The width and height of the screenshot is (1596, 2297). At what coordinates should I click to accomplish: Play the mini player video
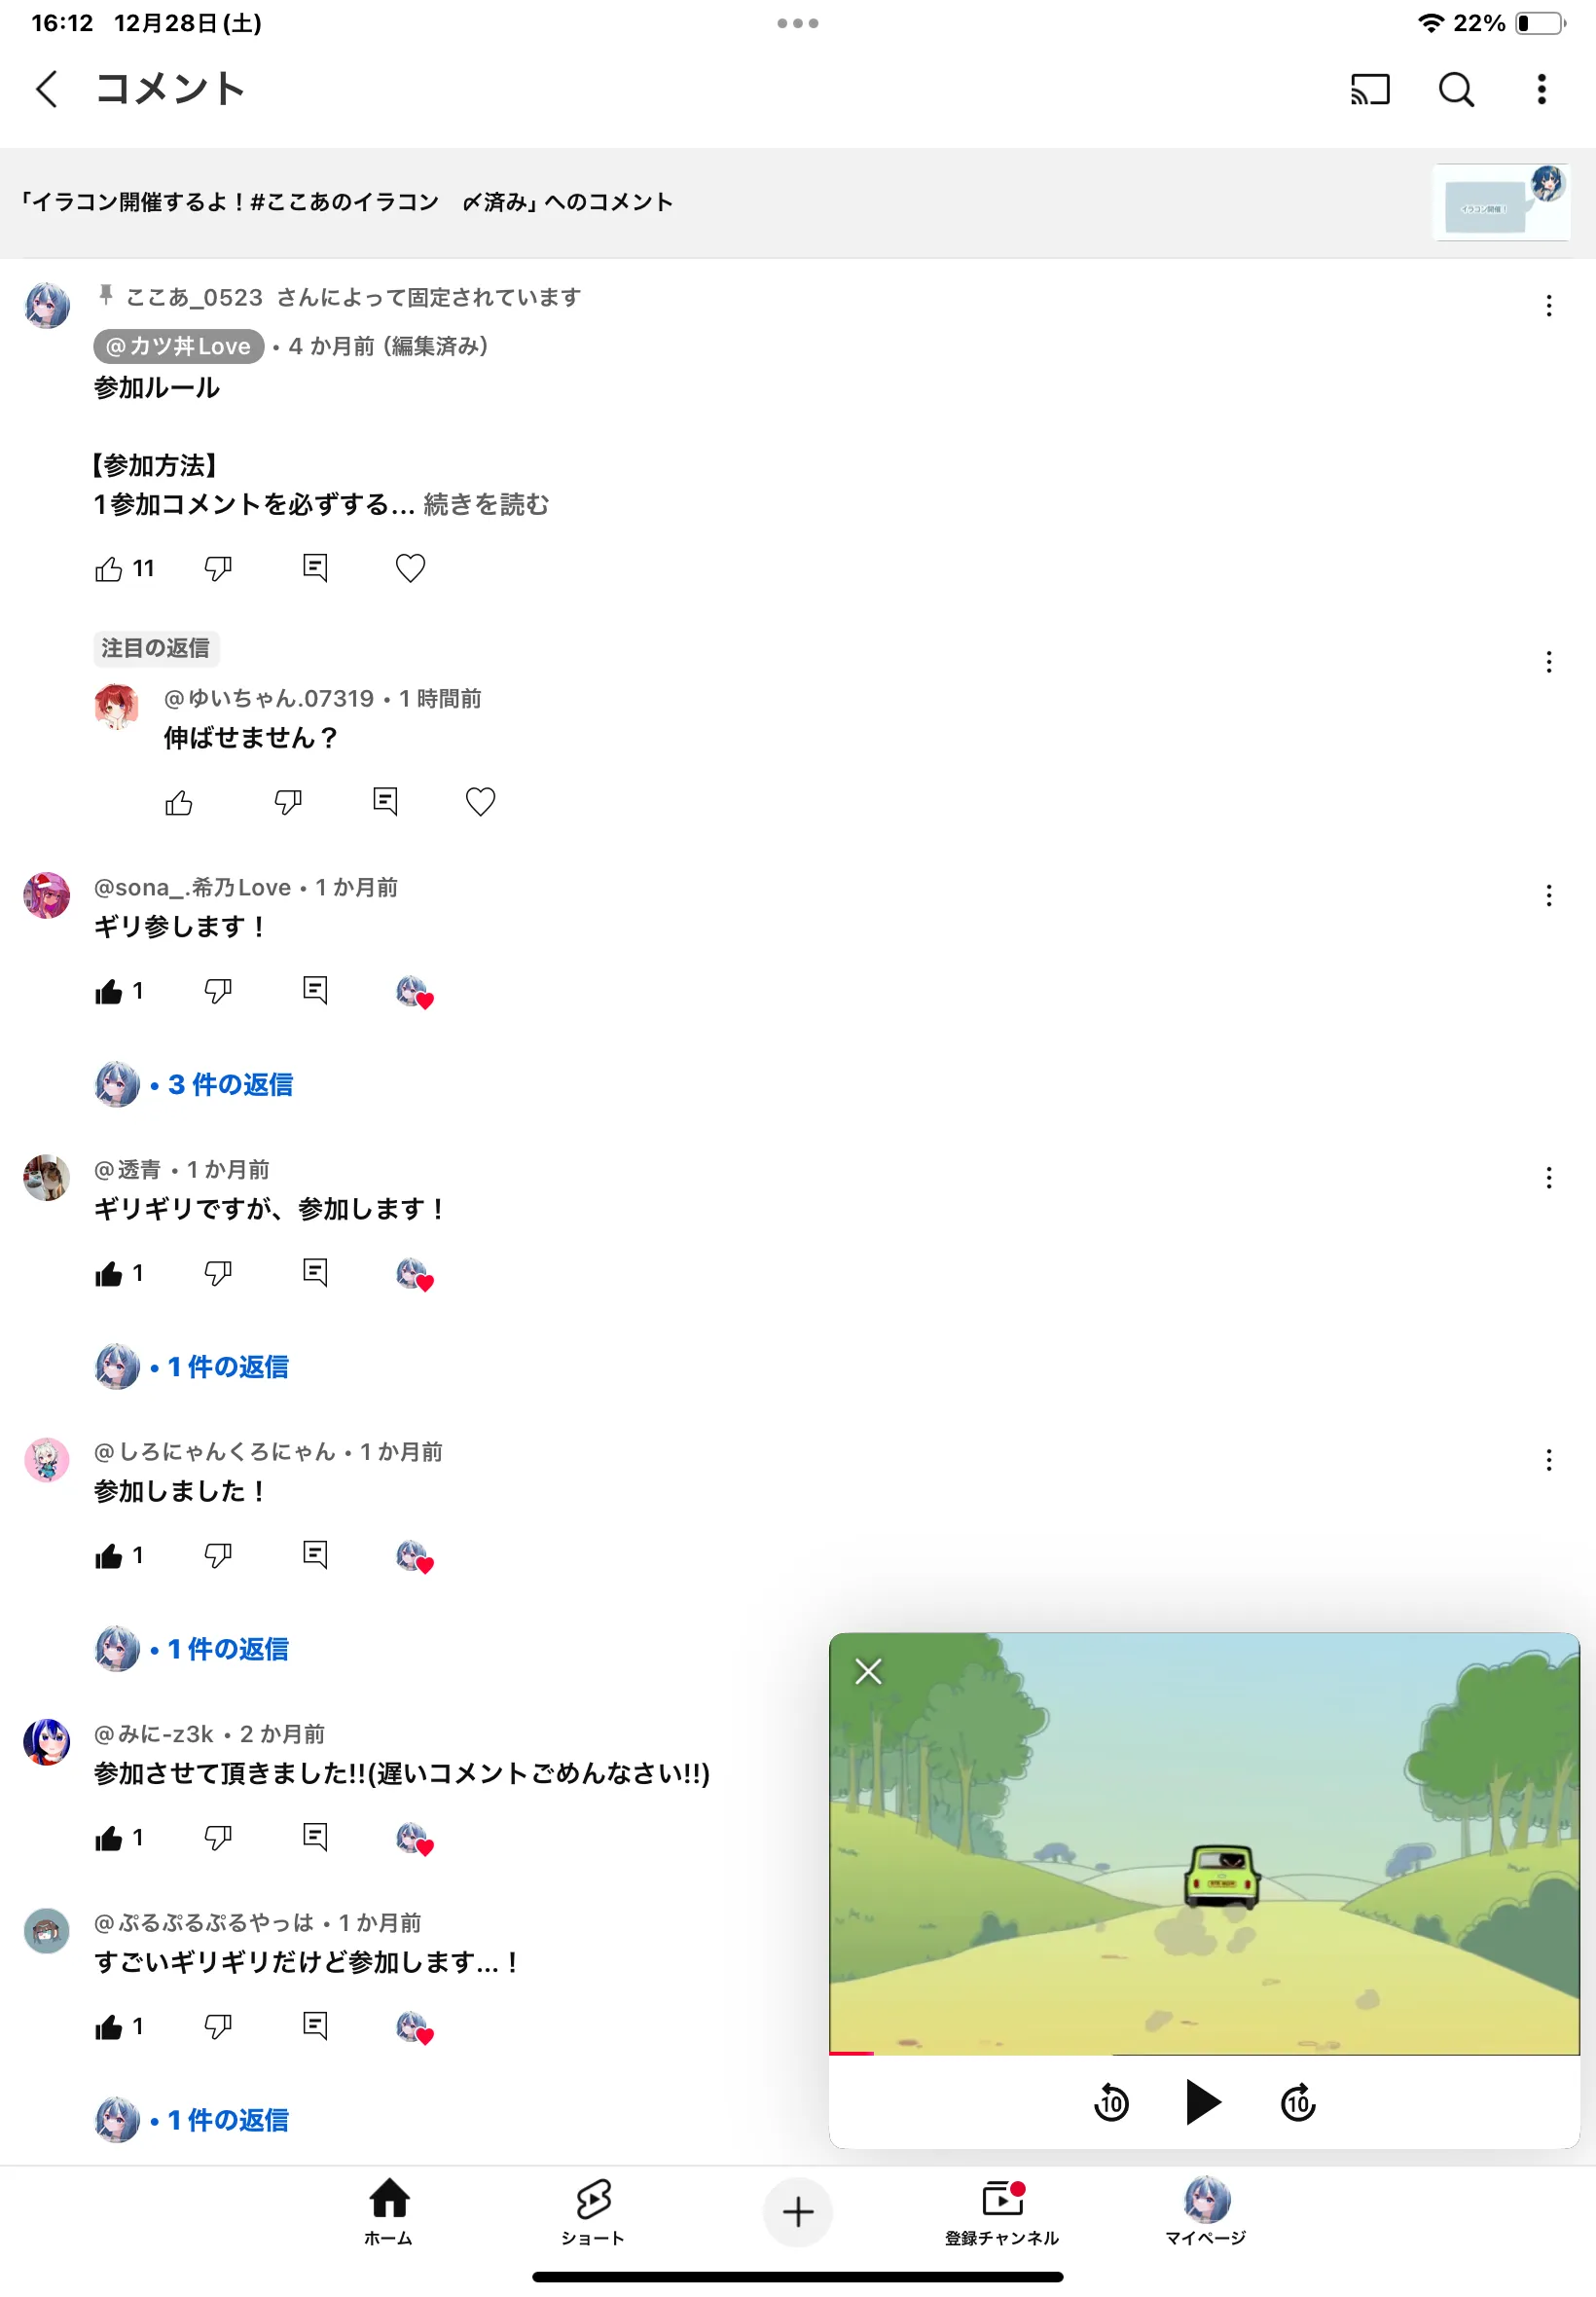click(x=1203, y=2101)
